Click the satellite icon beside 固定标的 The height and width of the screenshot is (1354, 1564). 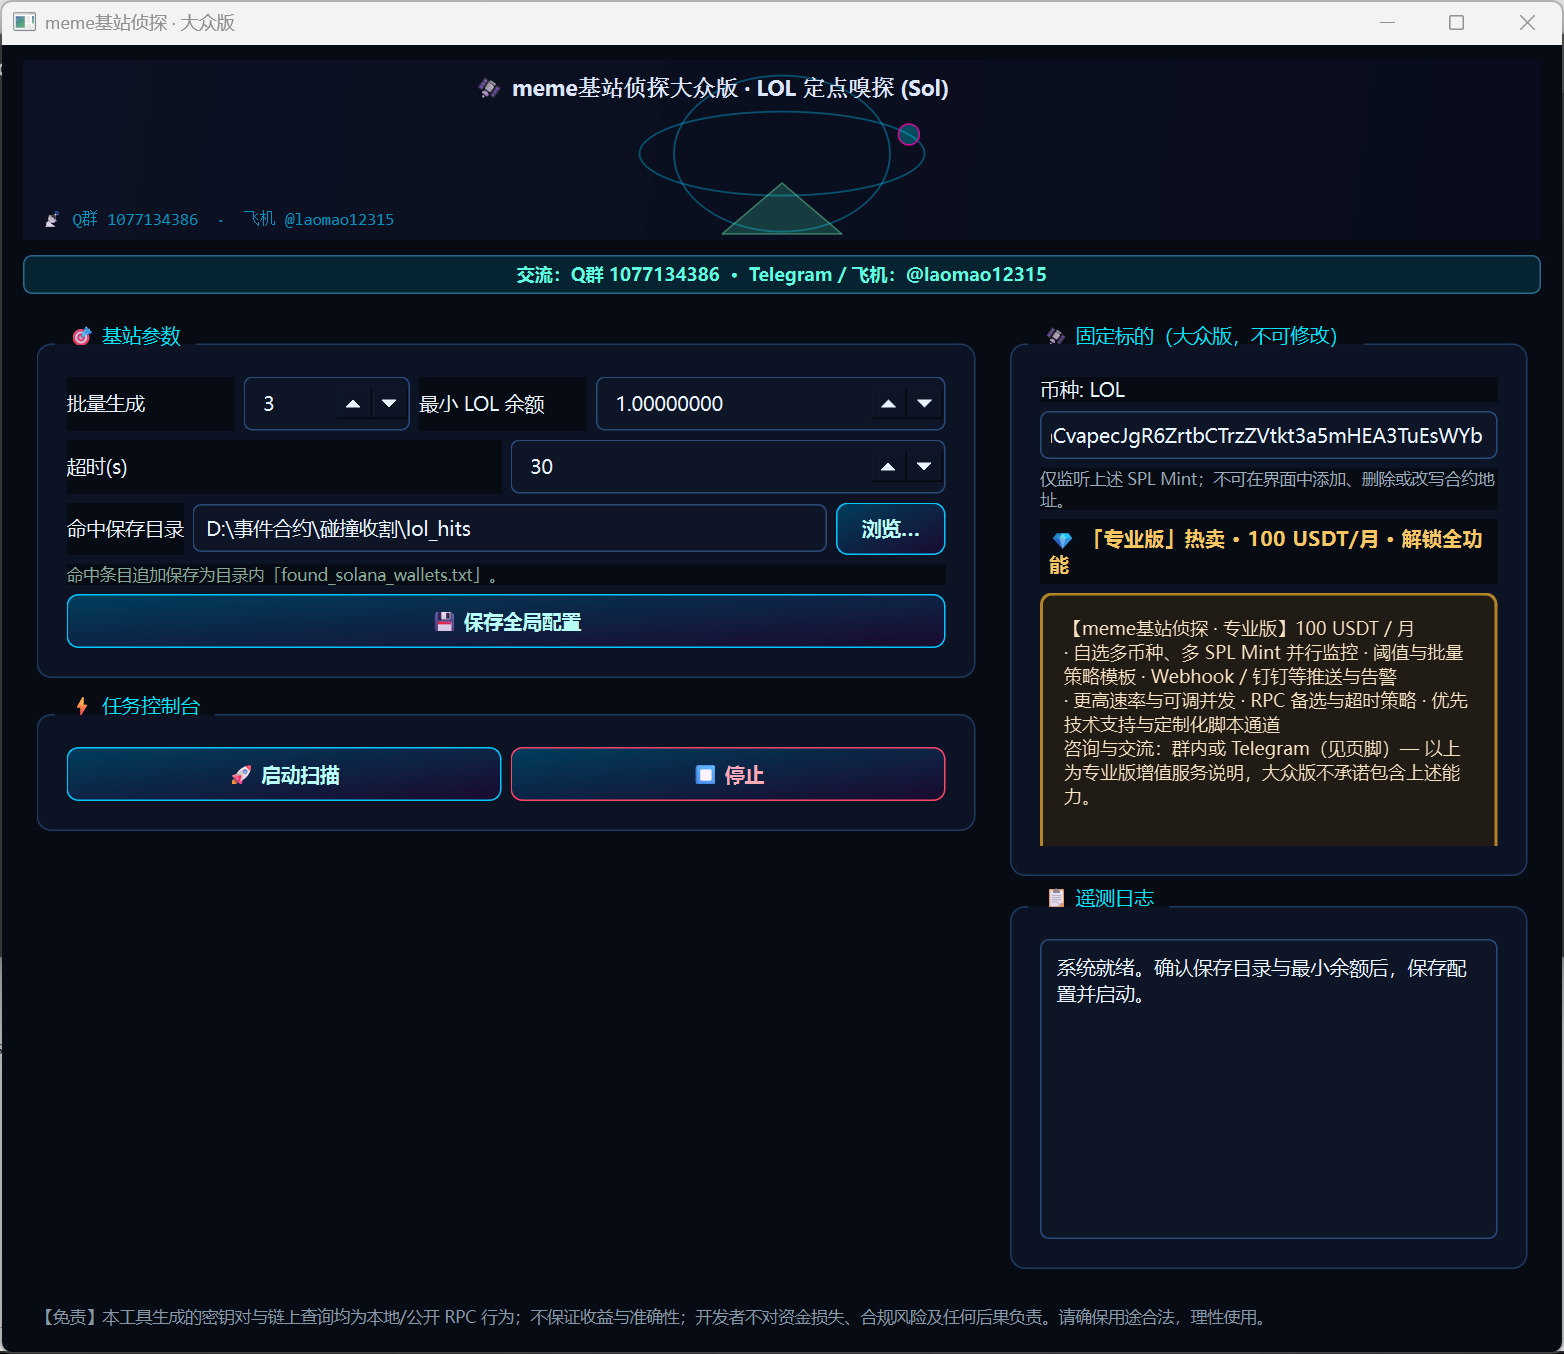tap(1056, 337)
